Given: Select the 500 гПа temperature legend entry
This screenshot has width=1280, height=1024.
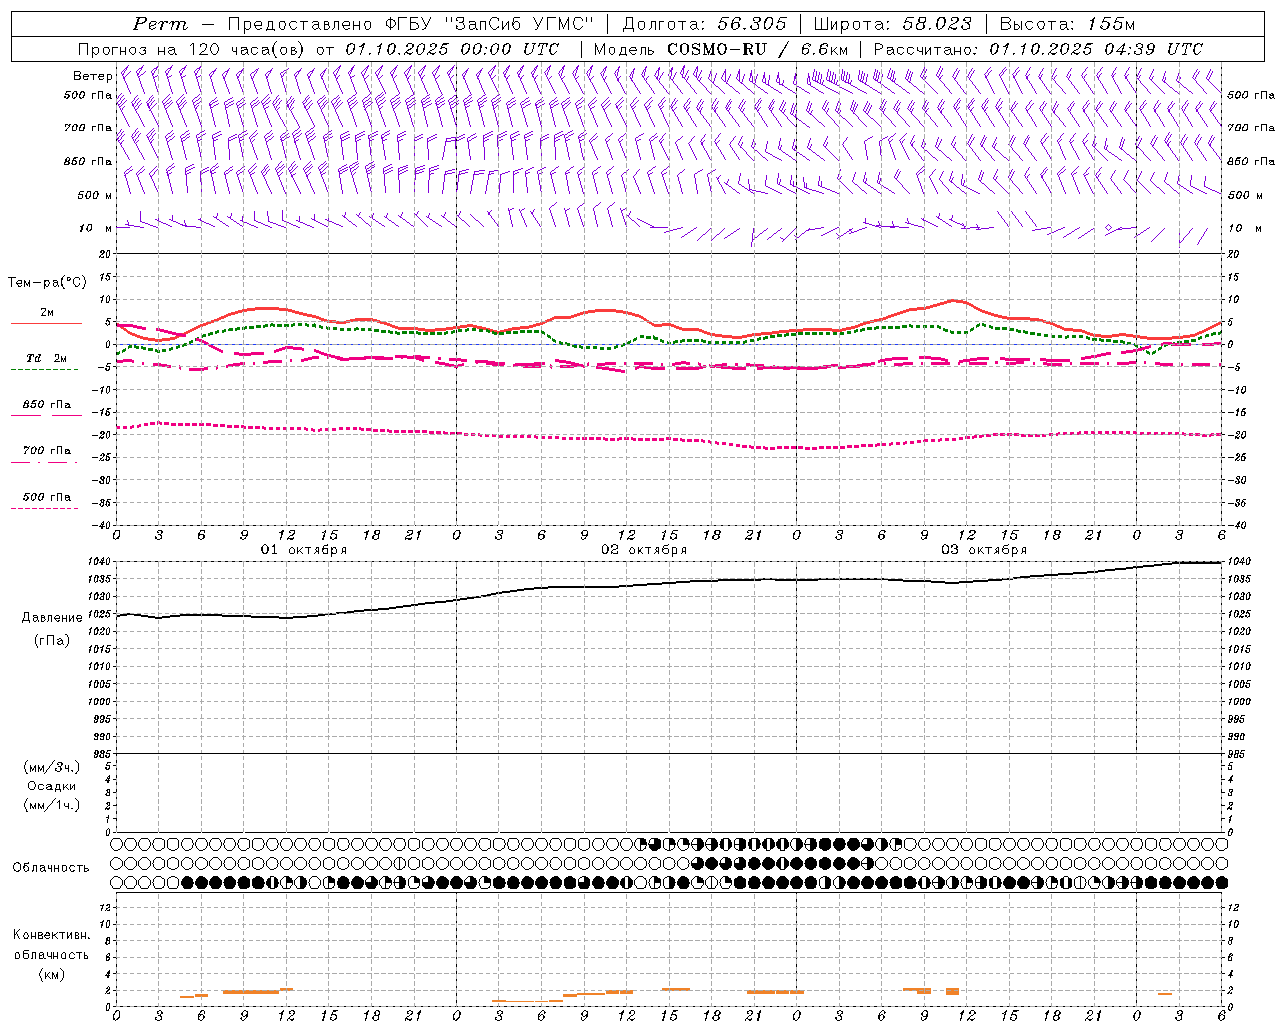Looking at the screenshot, I should [46, 497].
